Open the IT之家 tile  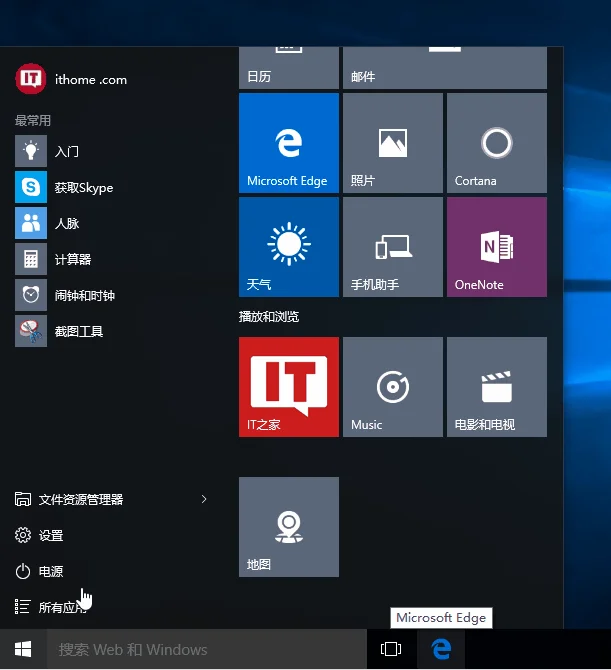[x=289, y=387]
